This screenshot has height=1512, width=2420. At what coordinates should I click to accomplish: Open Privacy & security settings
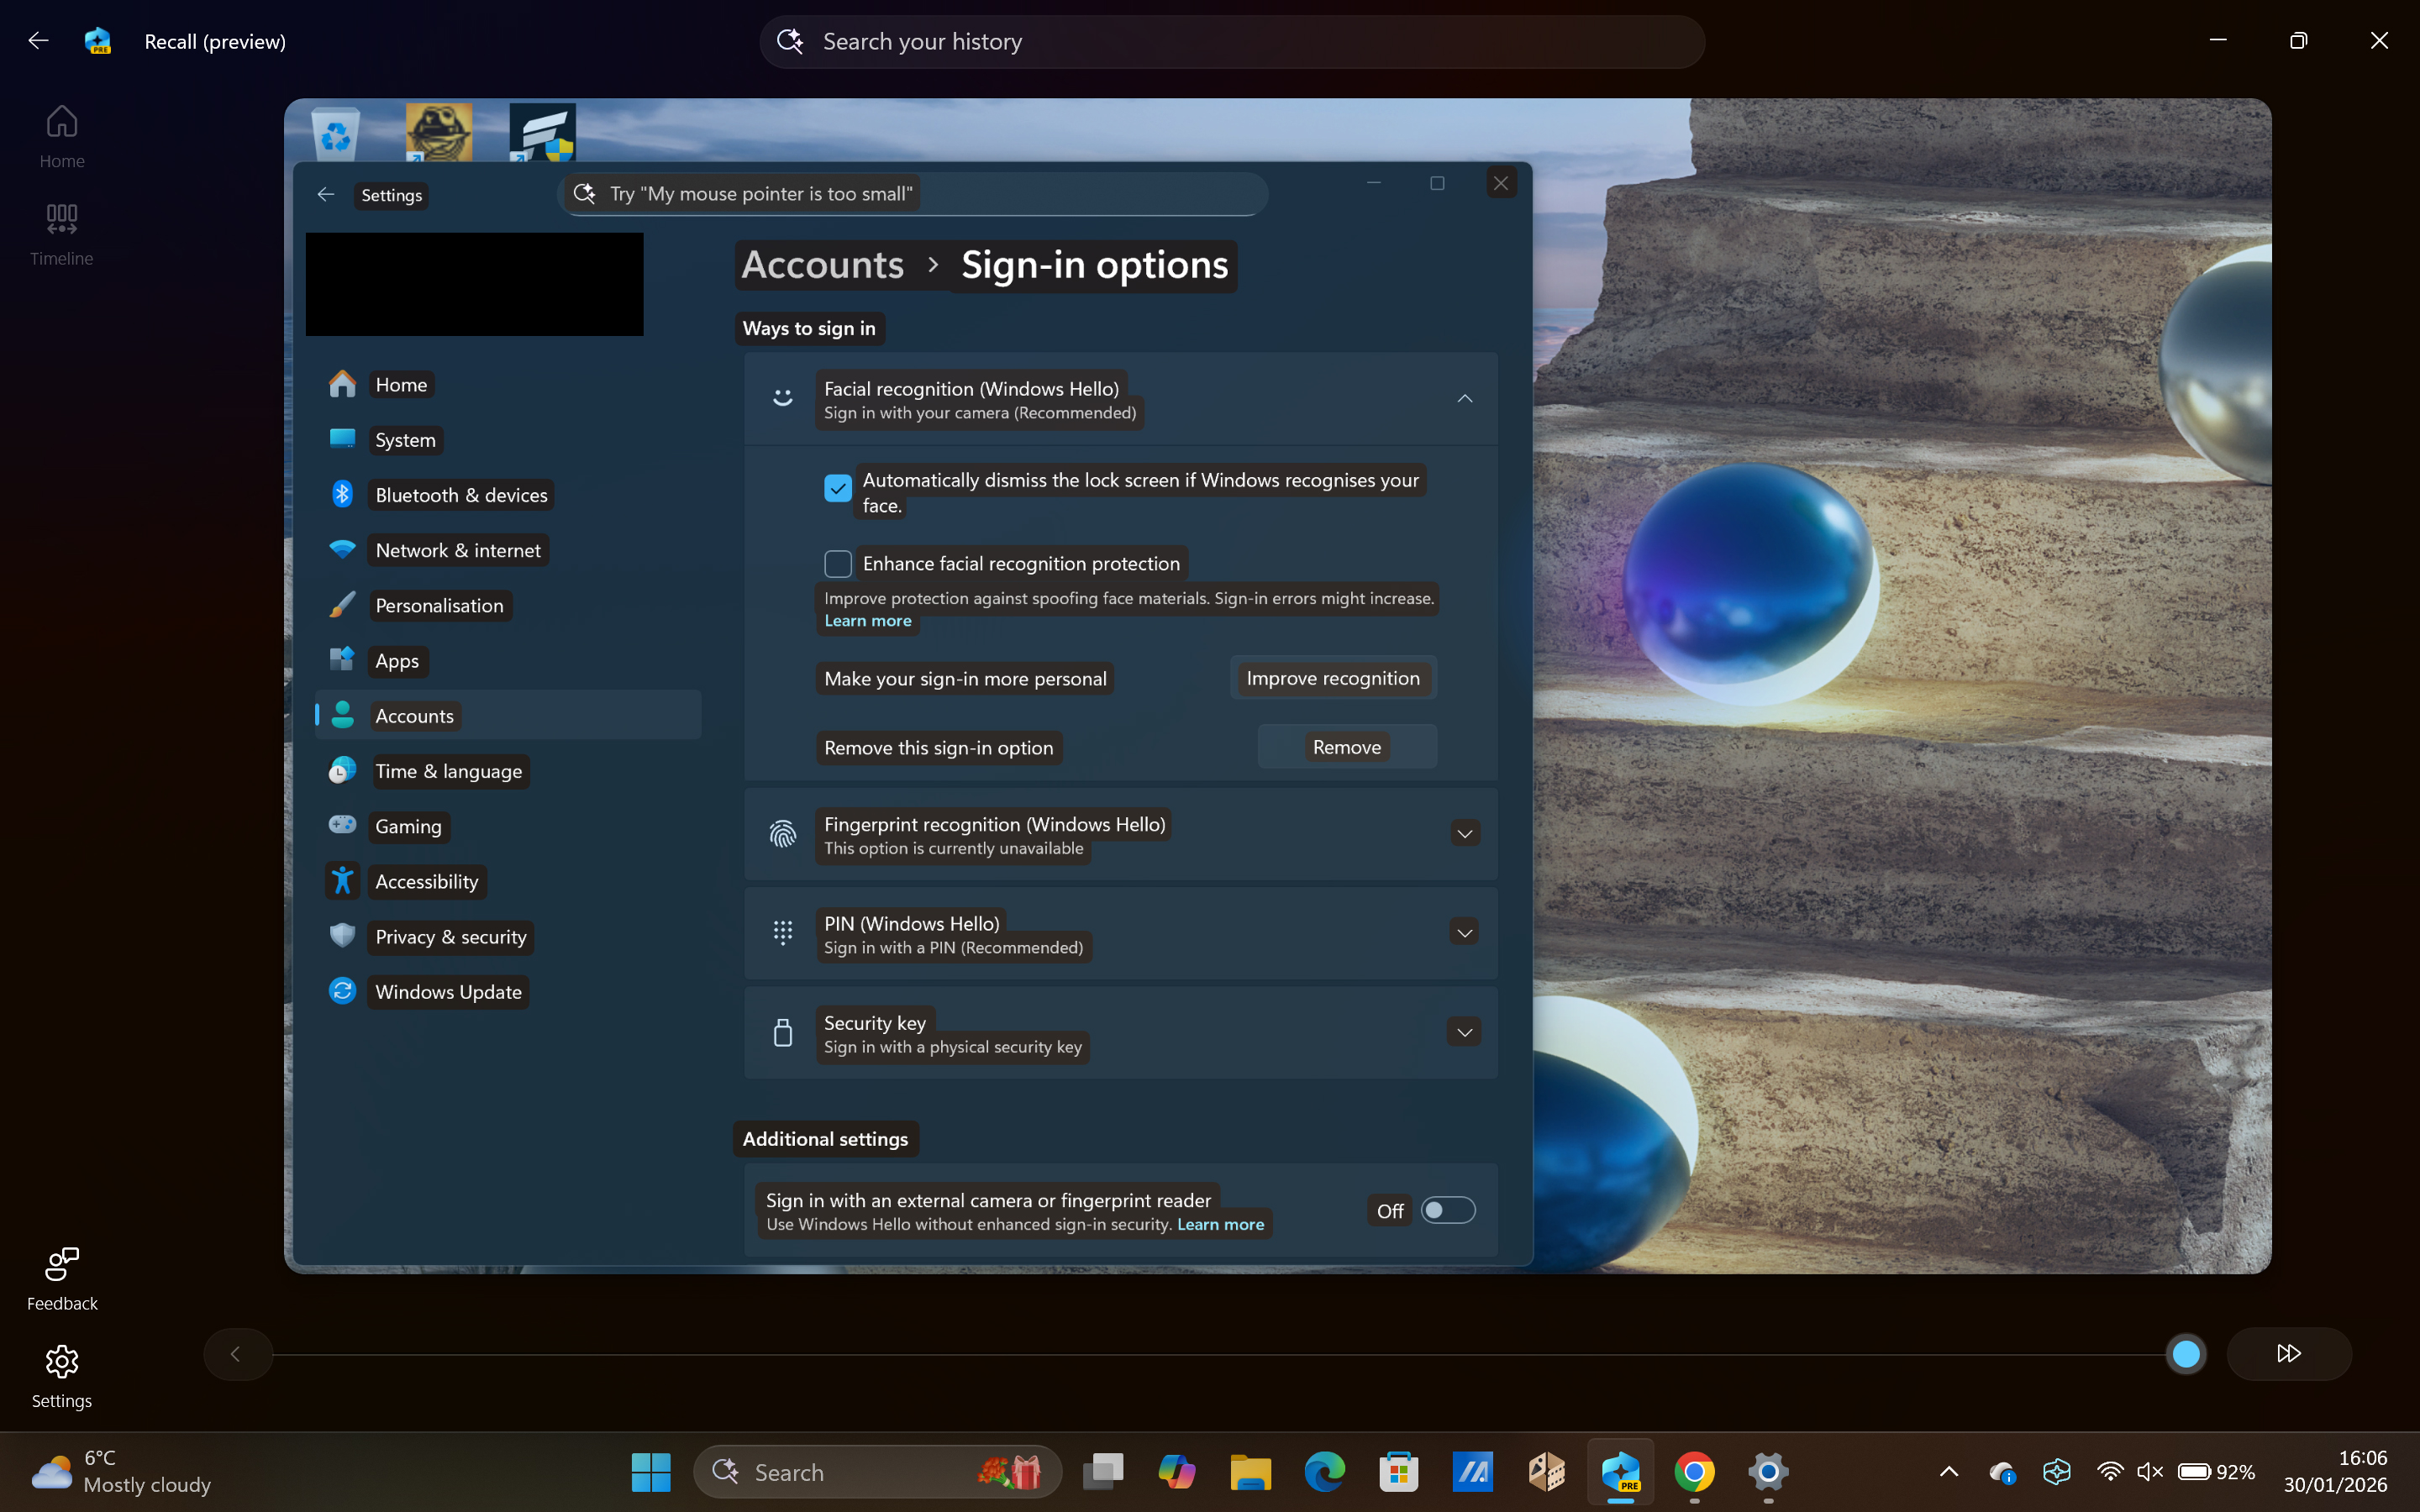pos(451,936)
